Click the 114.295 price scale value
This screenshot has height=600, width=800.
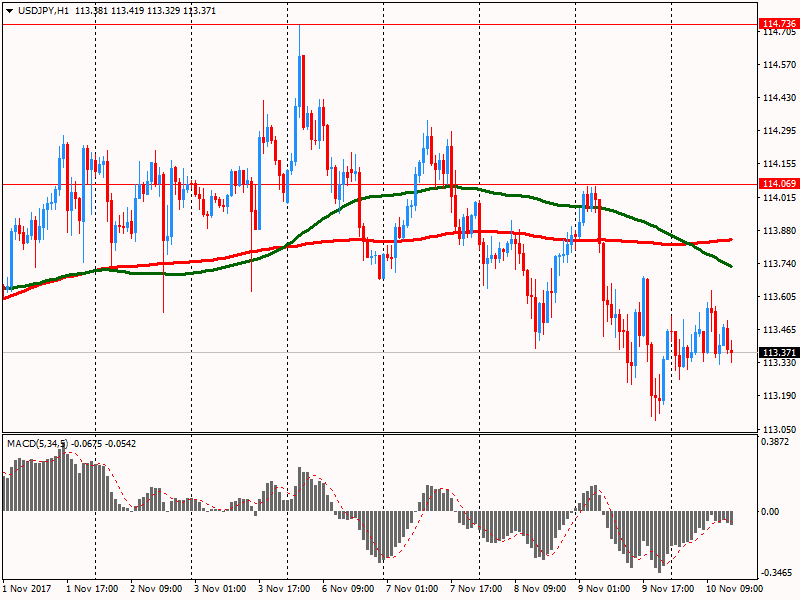(779, 131)
